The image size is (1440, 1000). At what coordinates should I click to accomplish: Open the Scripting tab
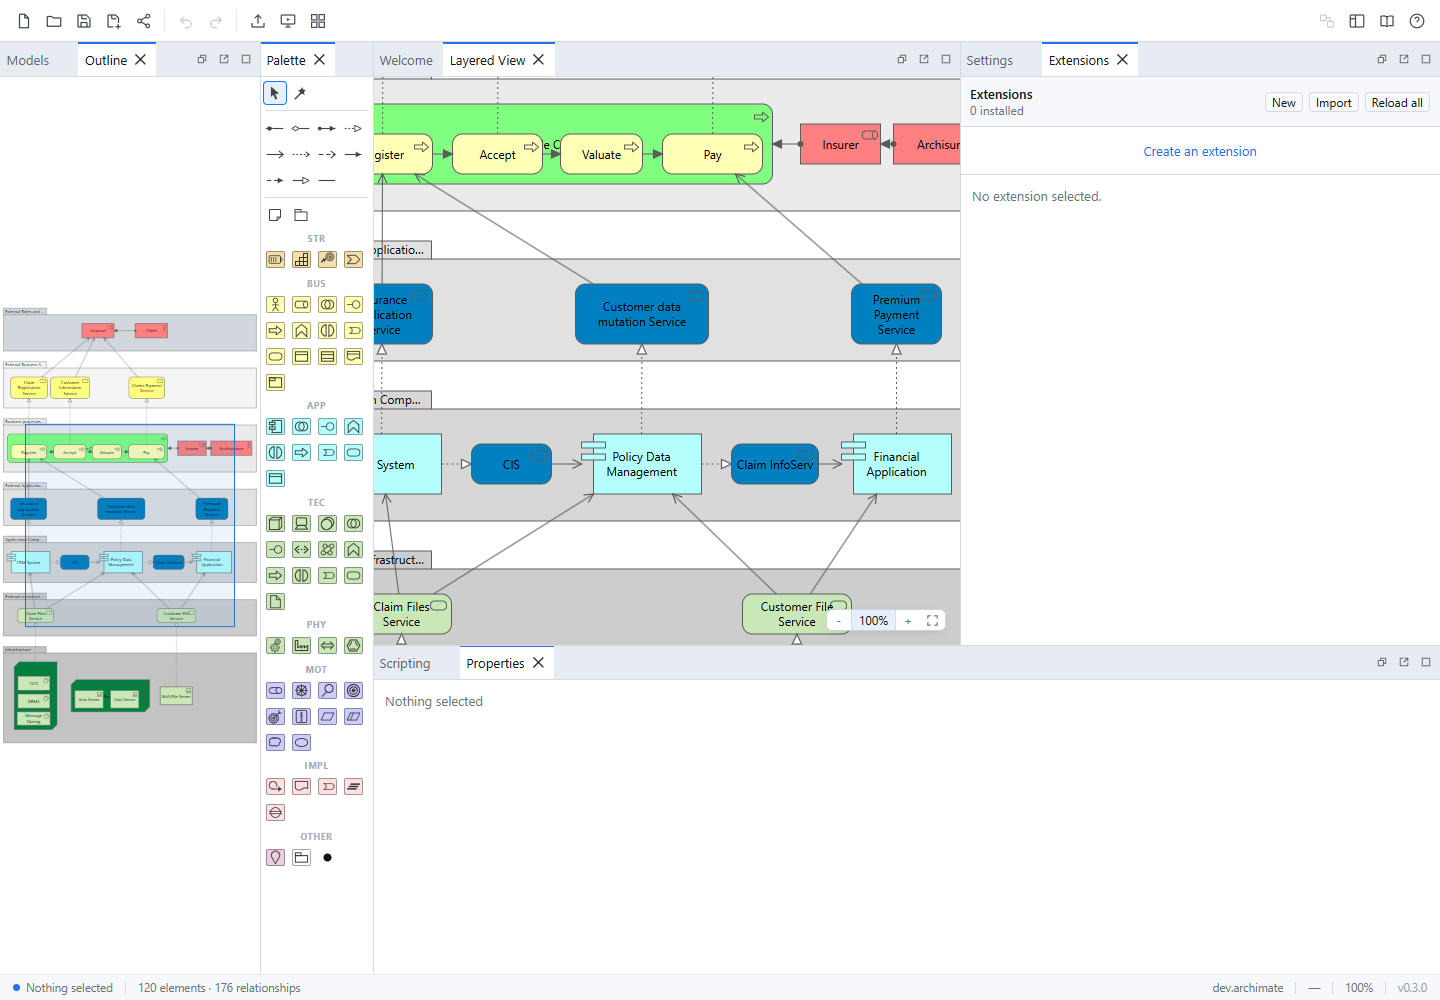tap(405, 663)
